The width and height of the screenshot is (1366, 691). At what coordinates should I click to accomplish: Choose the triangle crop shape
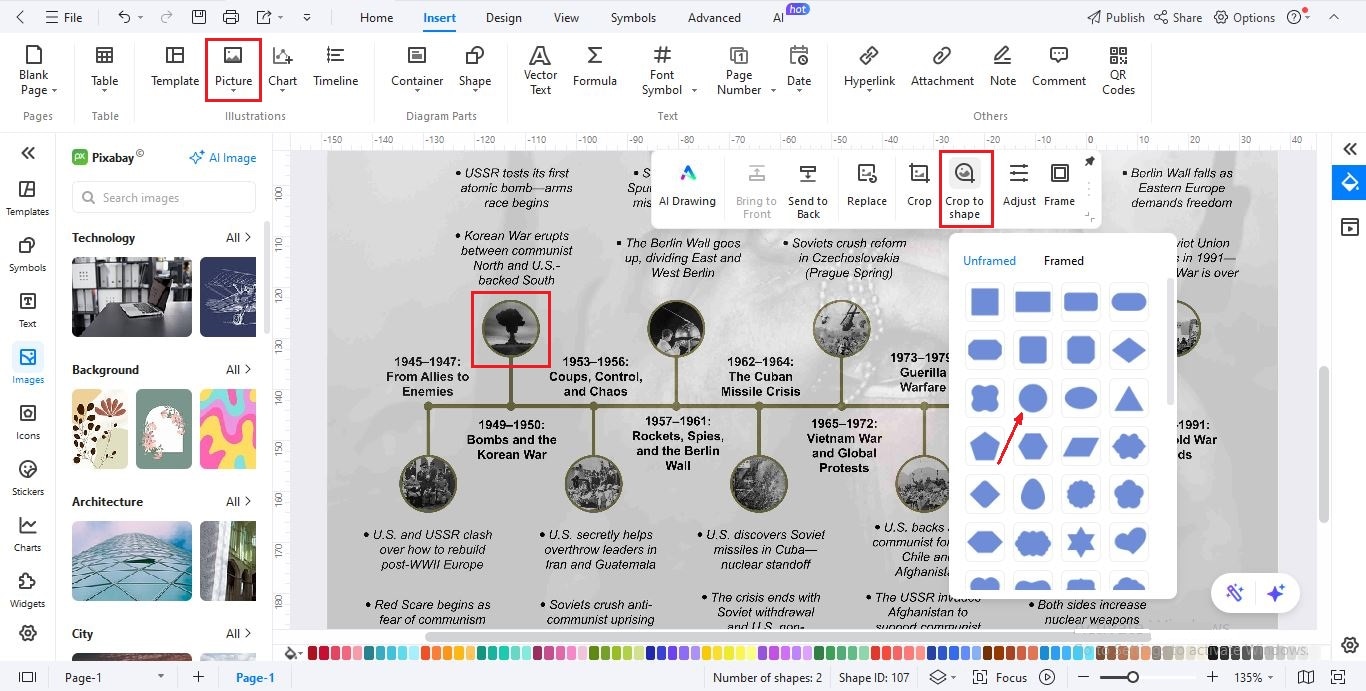pyautogui.click(x=1129, y=398)
